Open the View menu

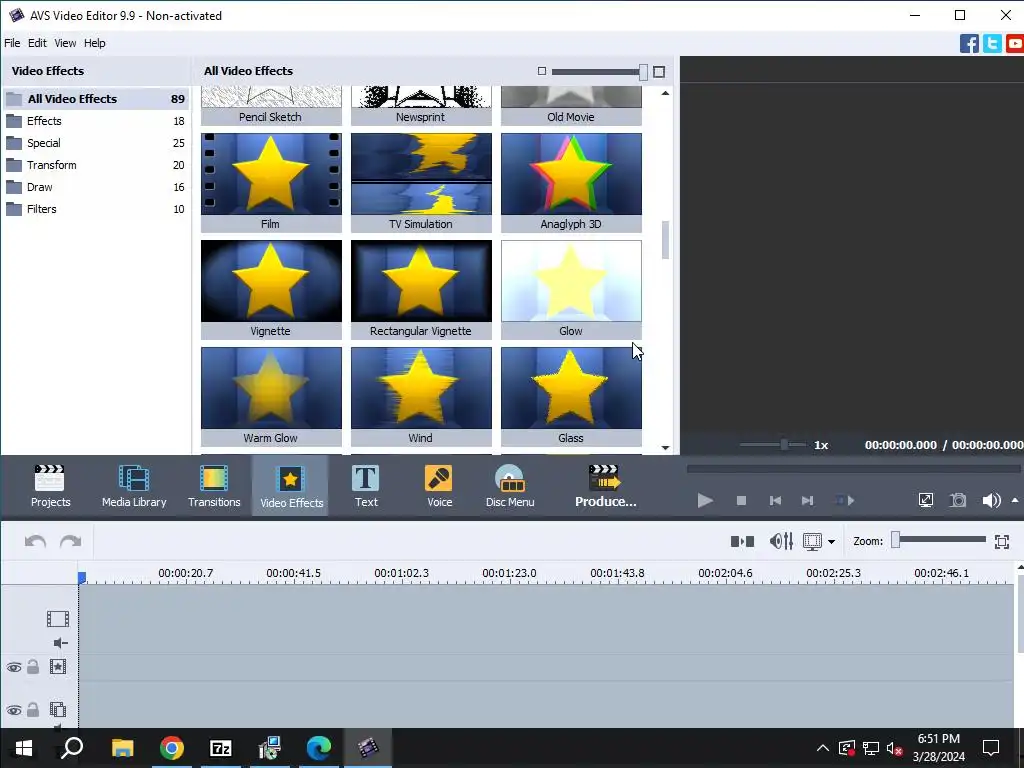(65, 43)
